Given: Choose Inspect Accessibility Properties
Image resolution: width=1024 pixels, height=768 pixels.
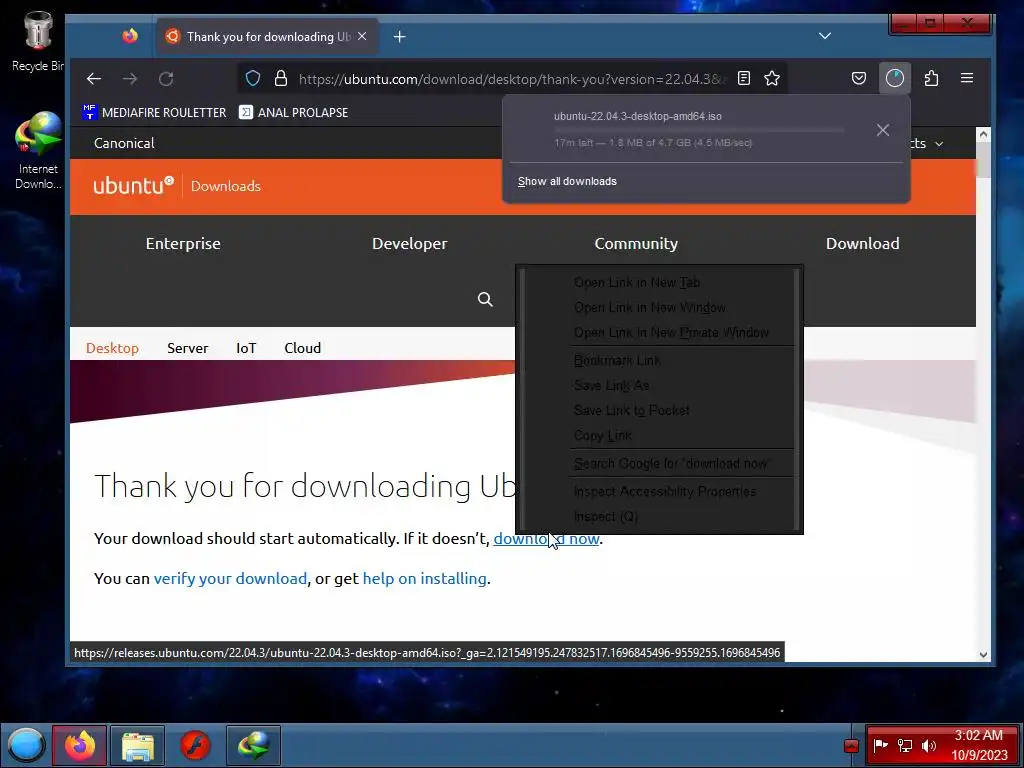Looking at the screenshot, I should click(660, 491).
